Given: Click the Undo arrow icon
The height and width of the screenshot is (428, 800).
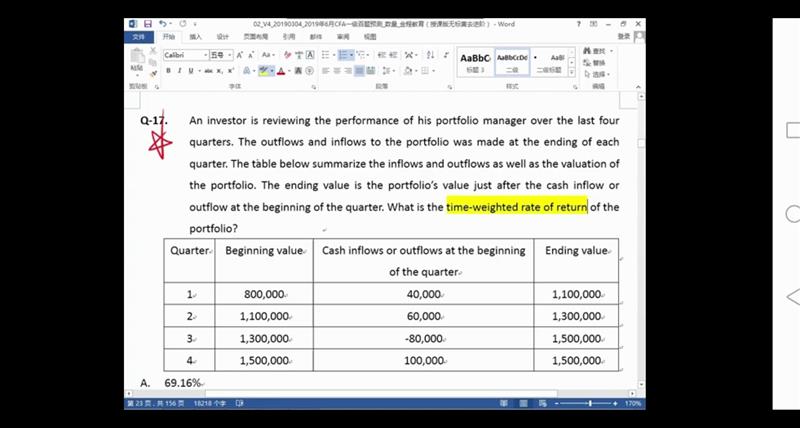Looking at the screenshot, I should click(162, 24).
